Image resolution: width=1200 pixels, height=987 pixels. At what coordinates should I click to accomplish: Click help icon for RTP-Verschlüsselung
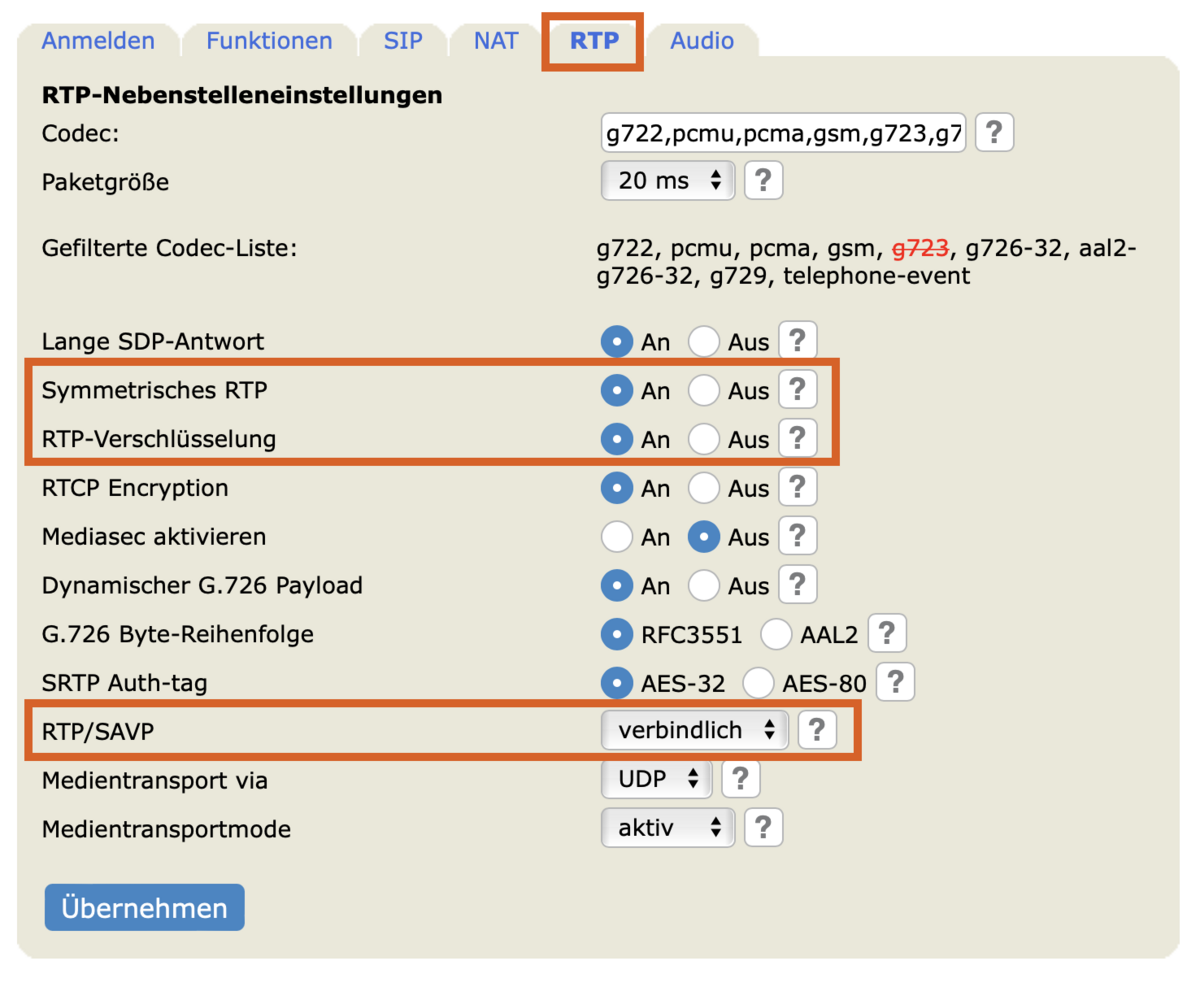pyautogui.click(x=797, y=438)
